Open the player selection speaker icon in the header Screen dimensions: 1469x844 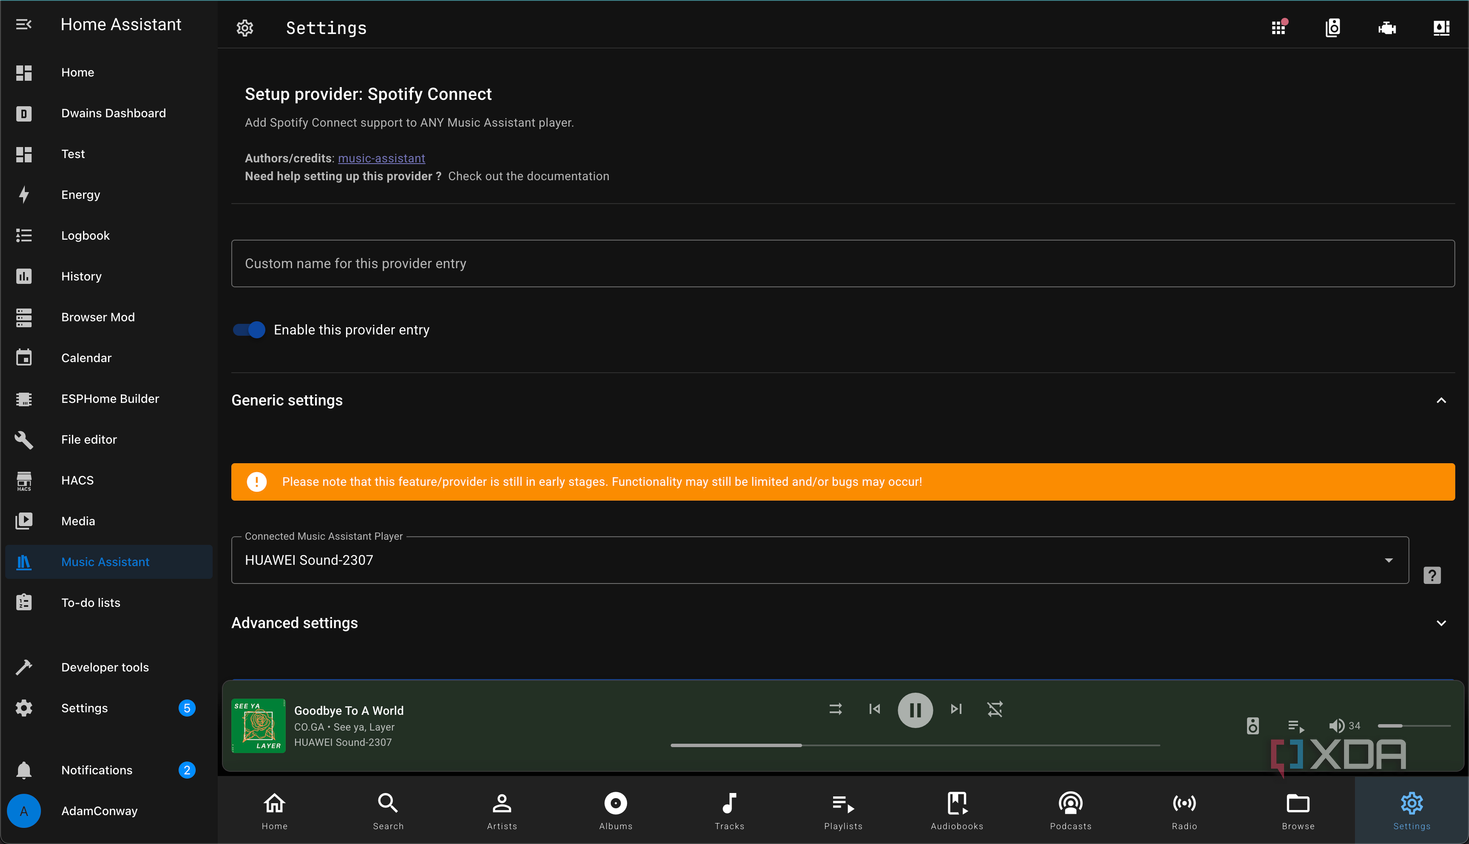(x=1333, y=28)
